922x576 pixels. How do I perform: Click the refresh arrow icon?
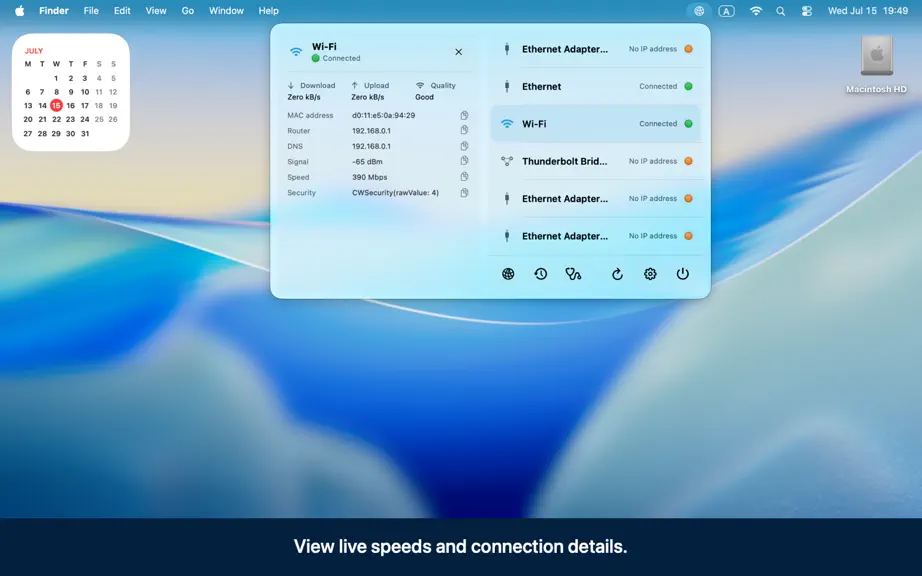click(x=617, y=274)
